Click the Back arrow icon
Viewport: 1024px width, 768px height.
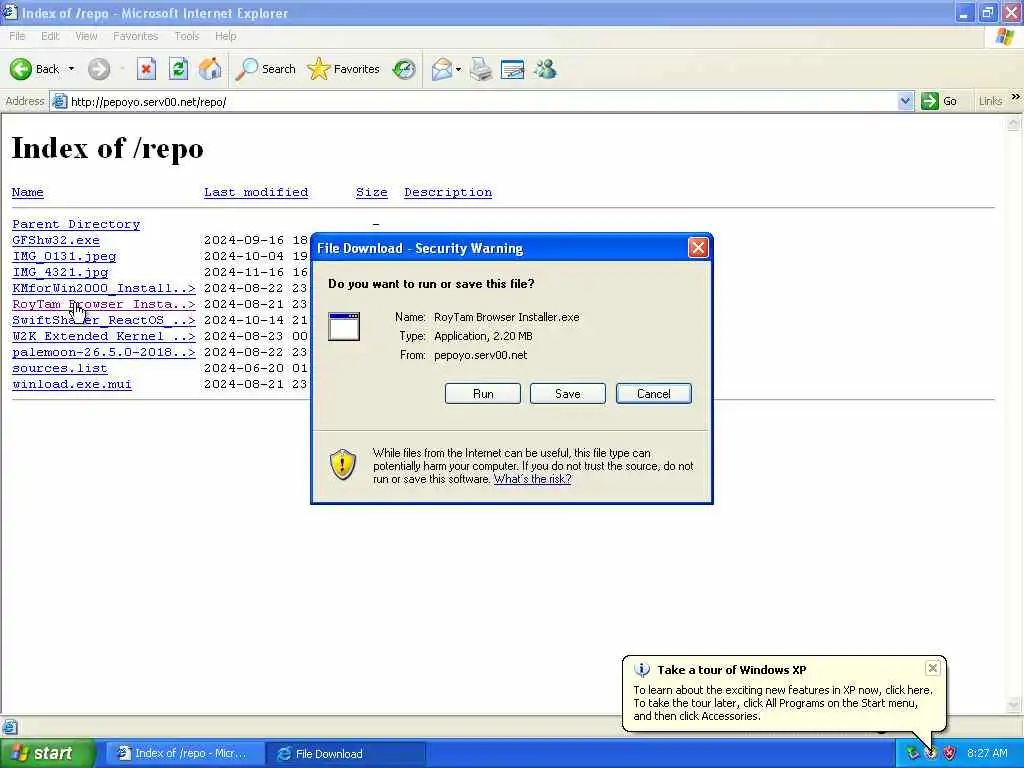21,69
